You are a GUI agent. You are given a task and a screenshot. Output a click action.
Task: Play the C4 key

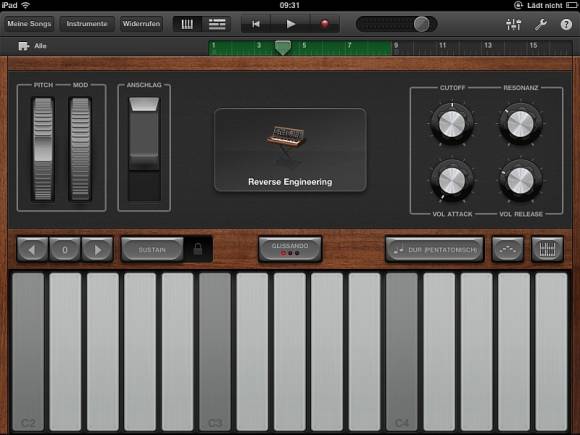(402, 351)
